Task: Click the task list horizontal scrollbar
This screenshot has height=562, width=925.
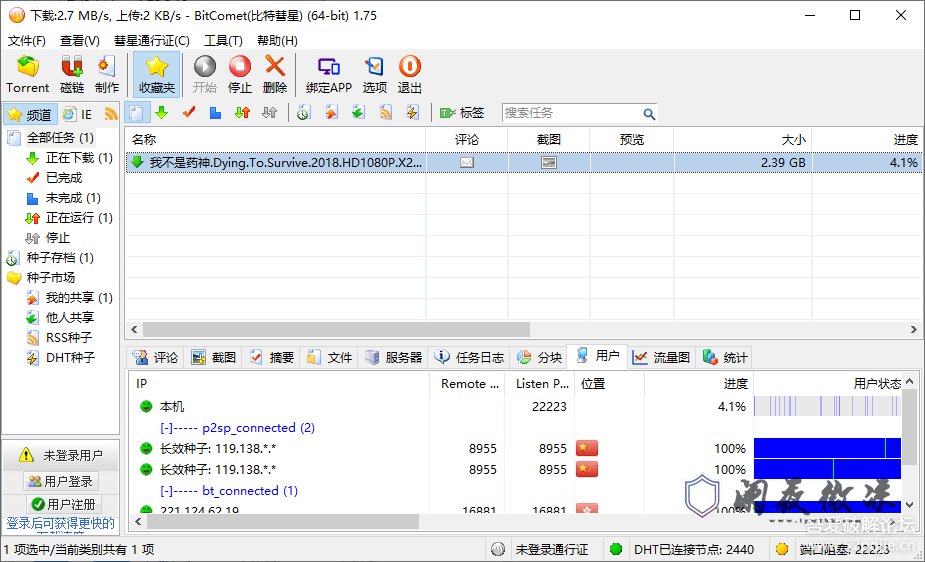Action: tap(336, 329)
